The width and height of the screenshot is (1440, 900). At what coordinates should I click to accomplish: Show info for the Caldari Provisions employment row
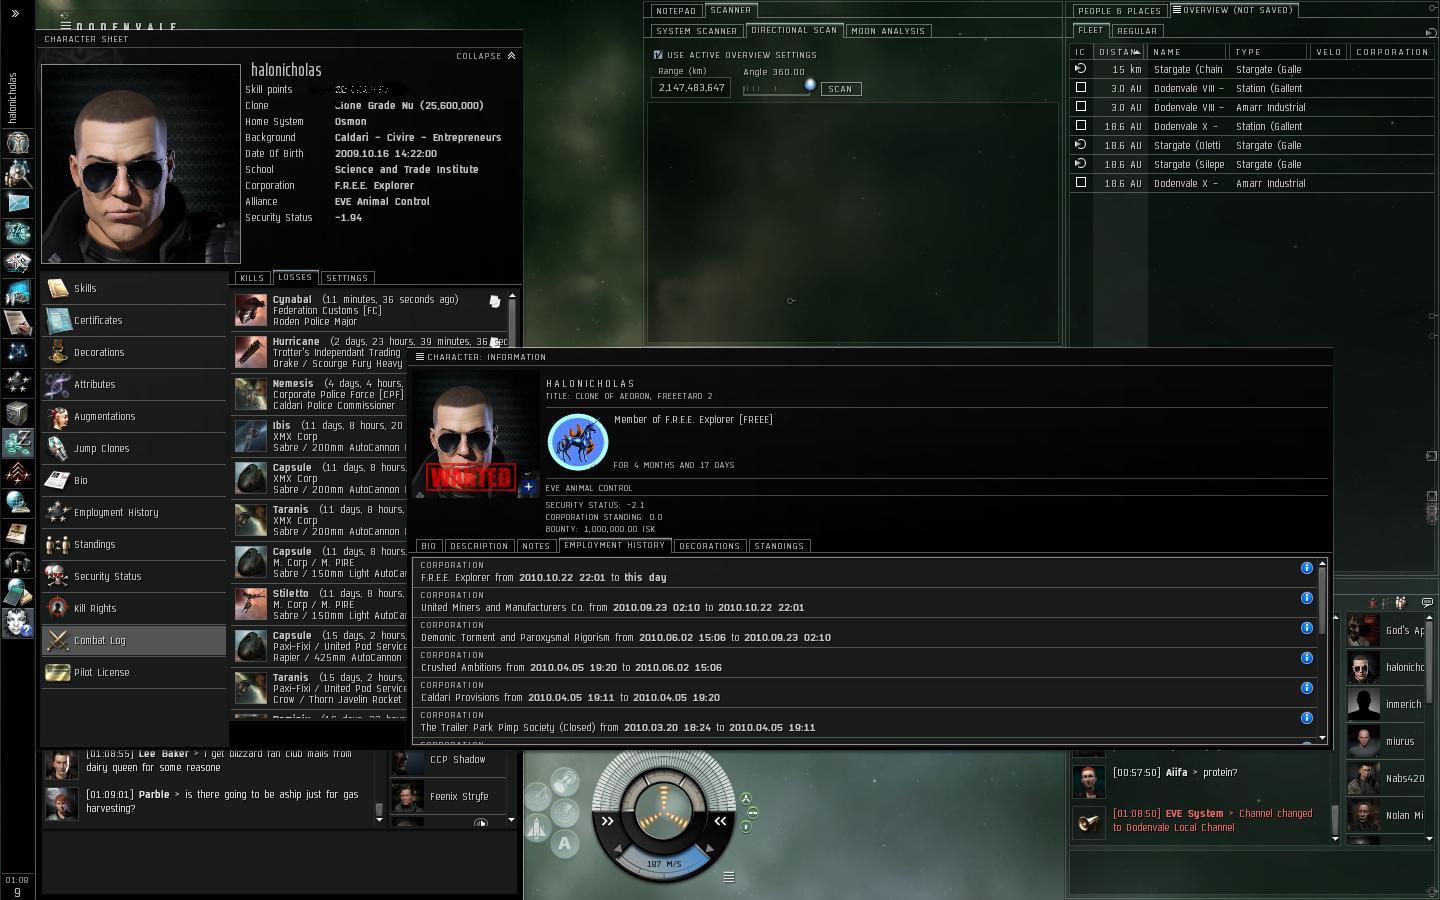tap(1306, 688)
